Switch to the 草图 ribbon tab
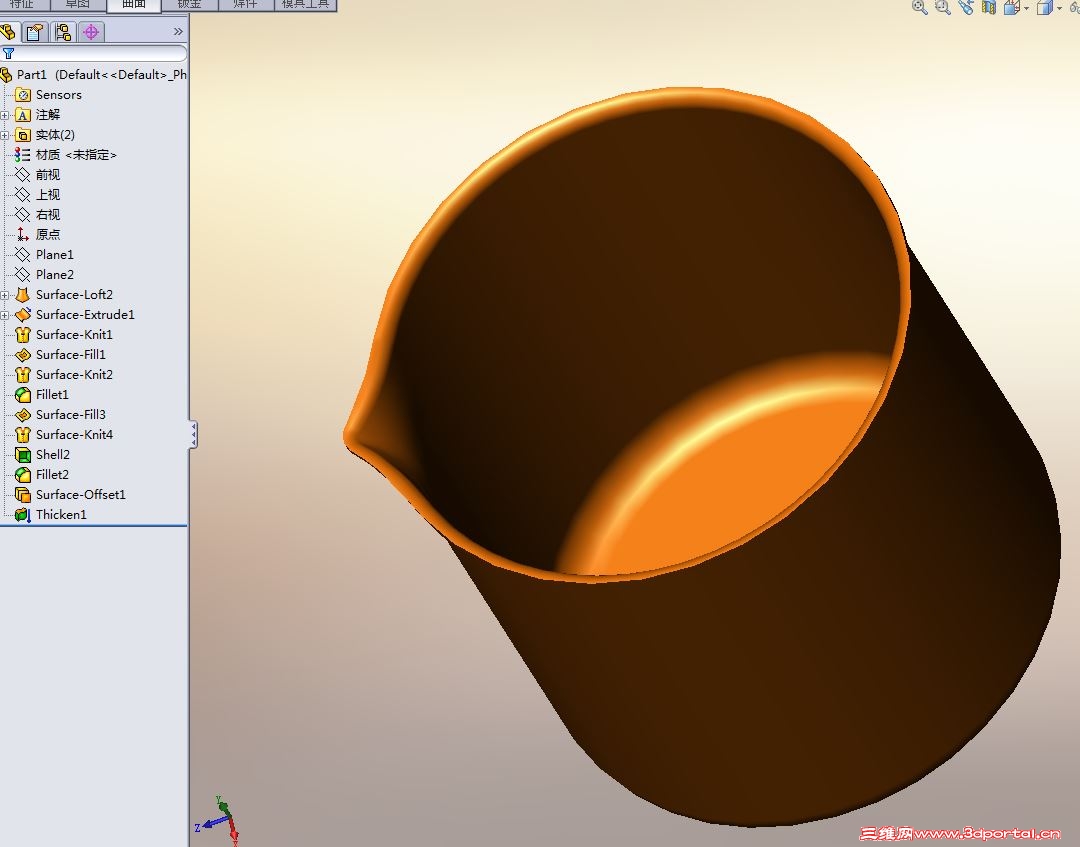This screenshot has height=847, width=1080. click(78, 4)
